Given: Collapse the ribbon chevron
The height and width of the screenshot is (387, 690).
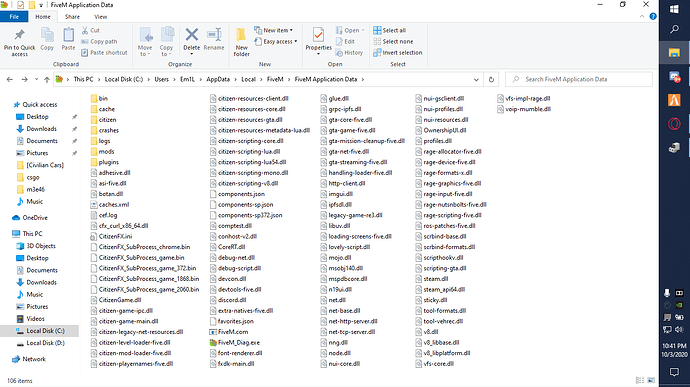Looking at the screenshot, I should pyautogui.click(x=642, y=16).
